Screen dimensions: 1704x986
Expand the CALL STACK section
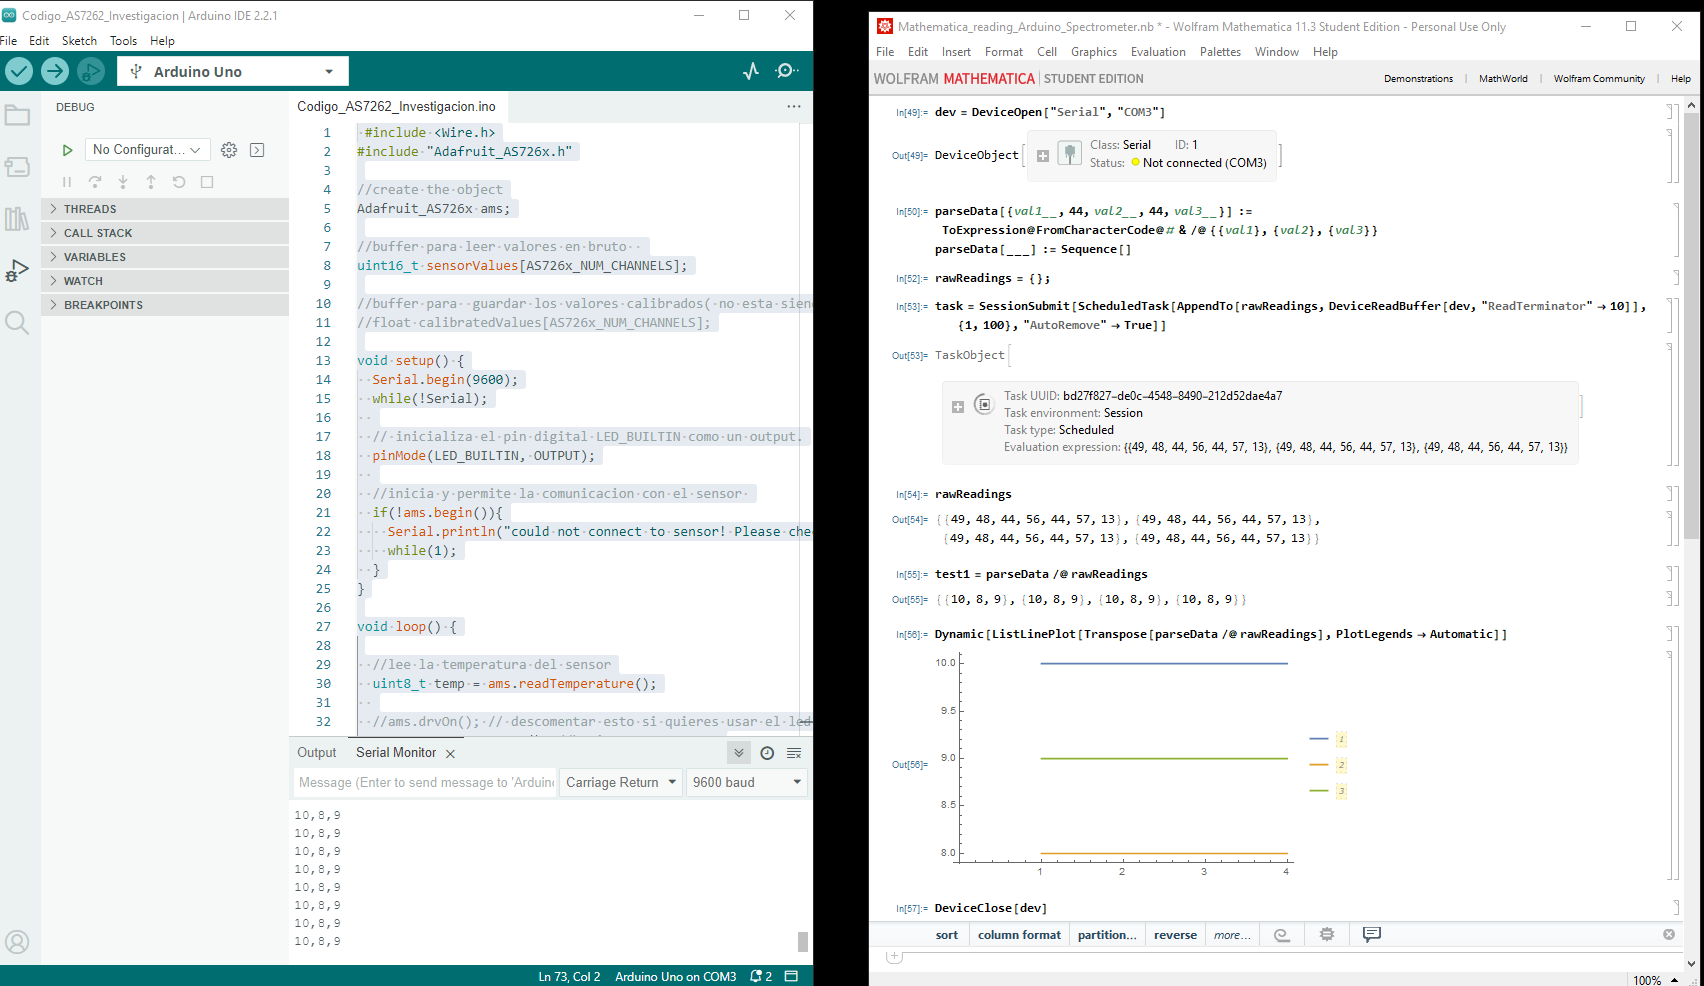tap(165, 233)
